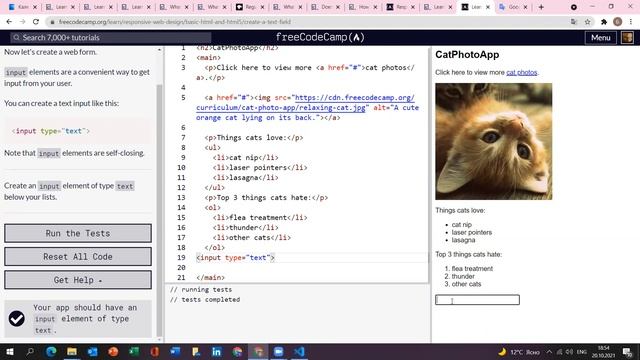
Task: Open Outlook from the taskbar
Action: coord(93,351)
